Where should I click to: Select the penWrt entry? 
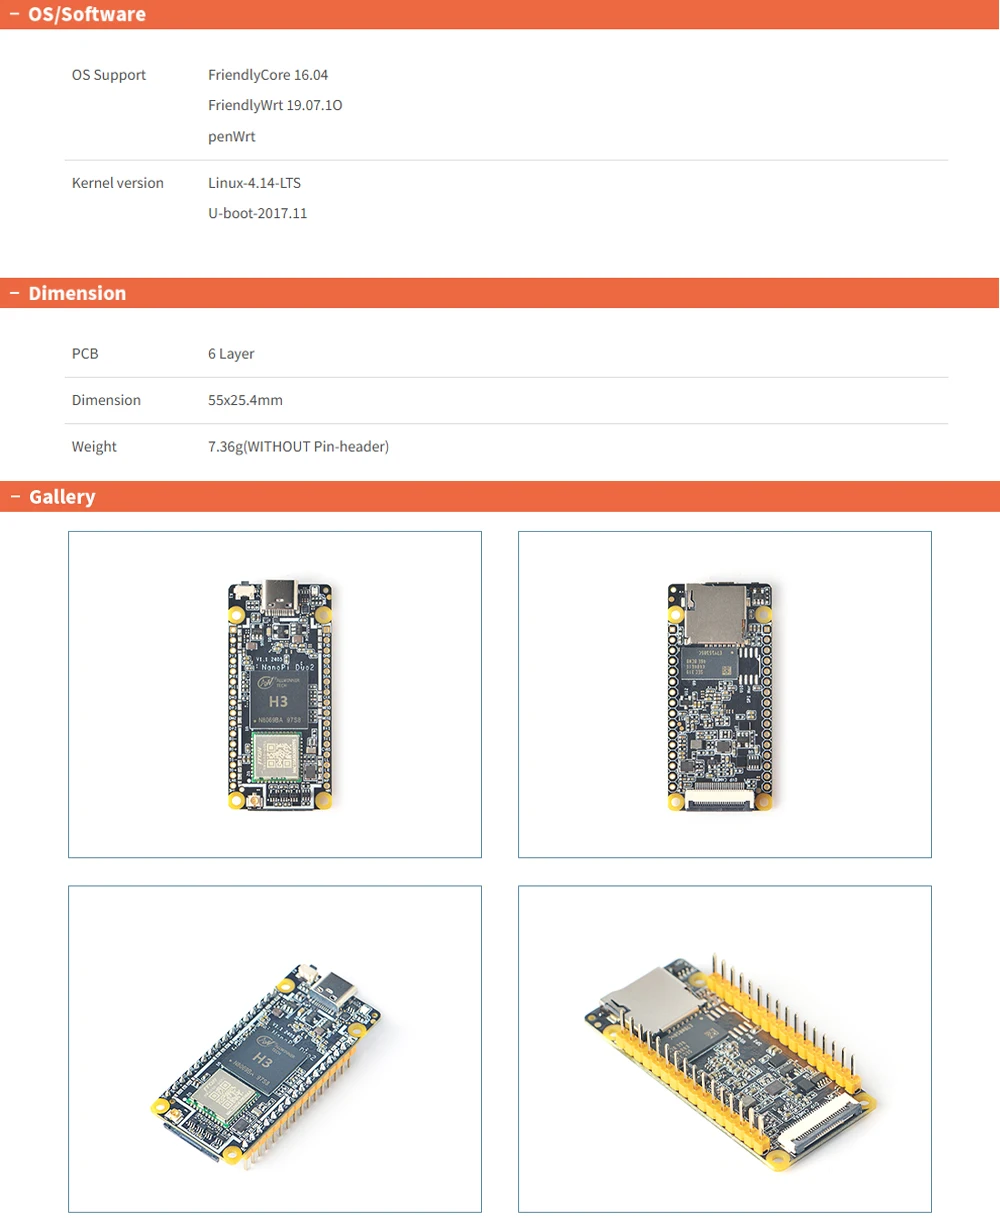point(232,136)
